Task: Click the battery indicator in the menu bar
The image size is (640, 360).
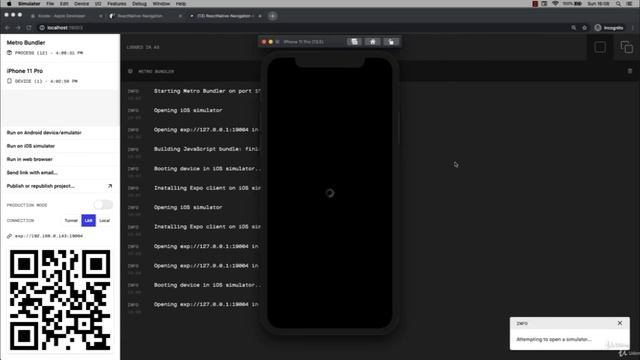Action: pyautogui.click(x=572, y=4)
